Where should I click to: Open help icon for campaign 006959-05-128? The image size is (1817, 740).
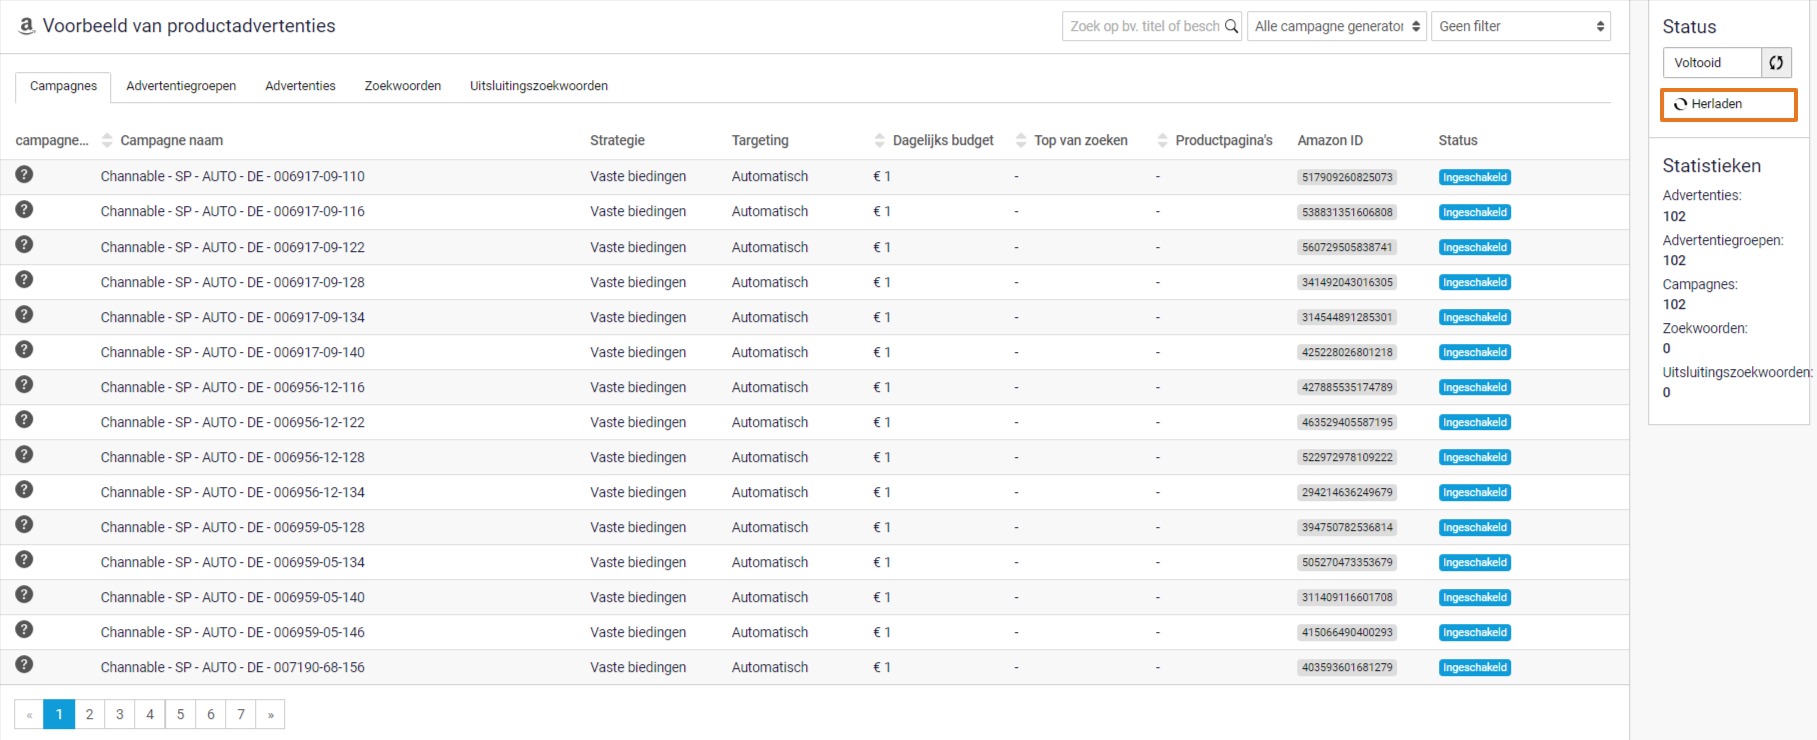point(24,524)
